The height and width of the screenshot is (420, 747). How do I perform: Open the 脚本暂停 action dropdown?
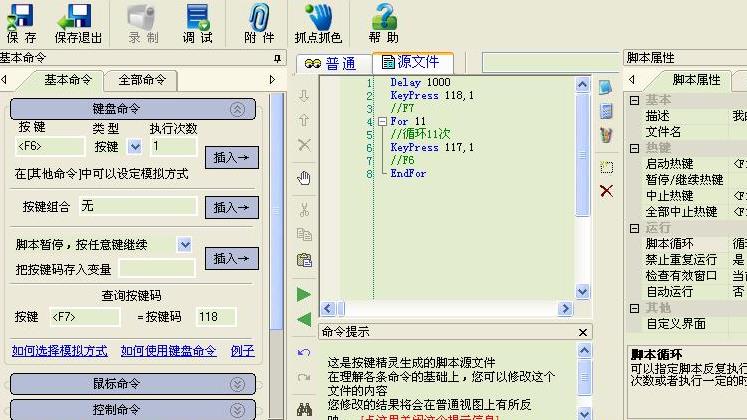click(x=184, y=245)
